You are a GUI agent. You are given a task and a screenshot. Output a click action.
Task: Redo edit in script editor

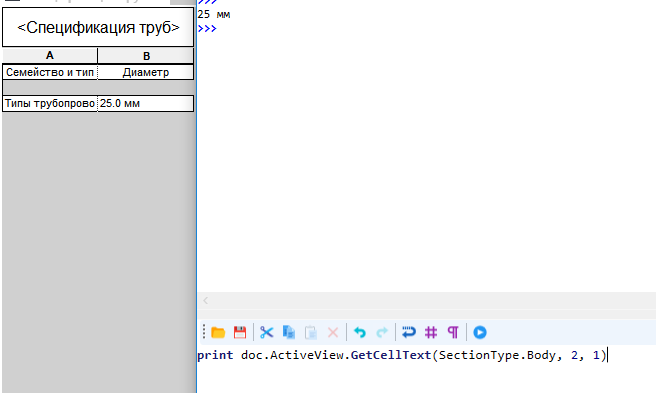click(382, 332)
